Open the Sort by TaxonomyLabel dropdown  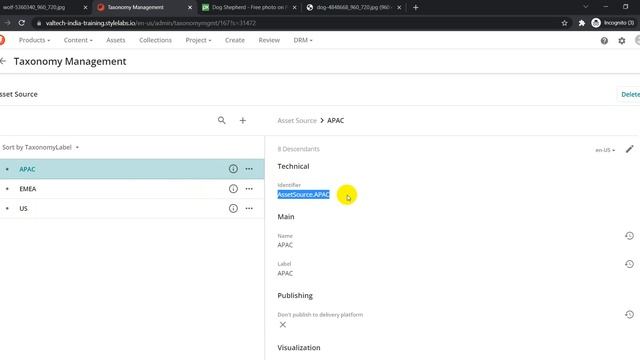40,147
